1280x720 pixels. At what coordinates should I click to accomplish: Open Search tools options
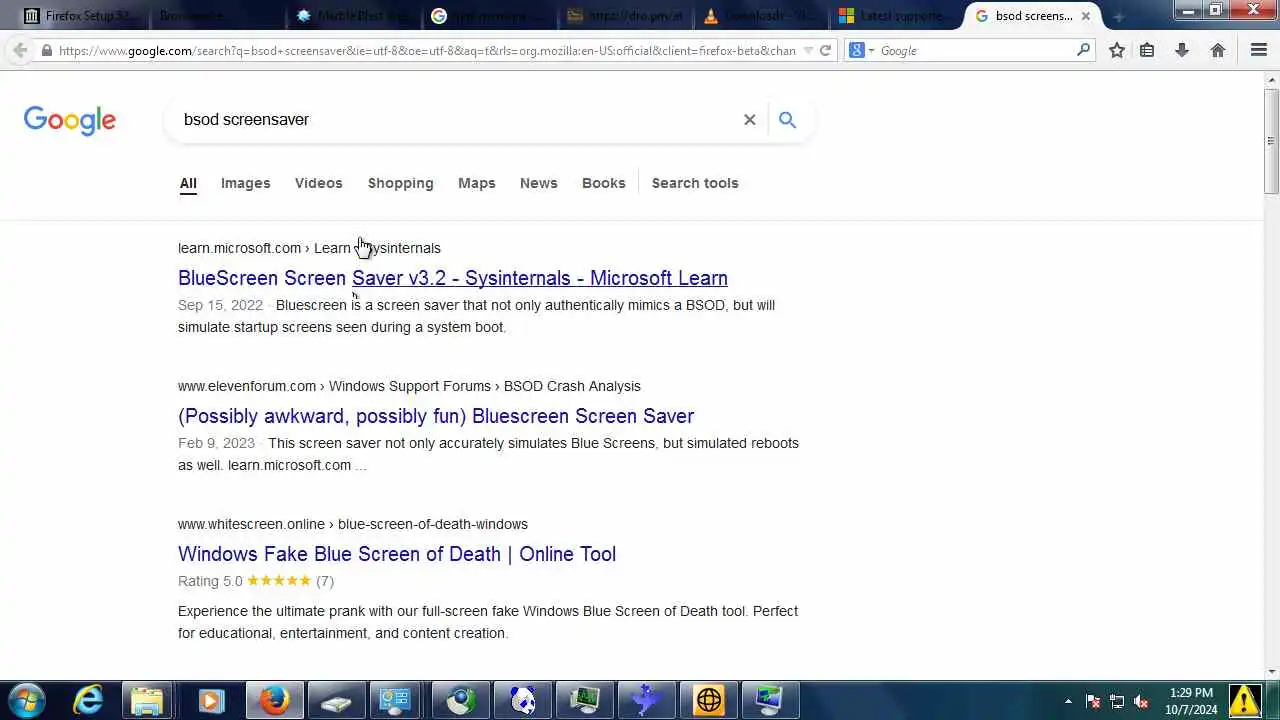[x=695, y=183]
